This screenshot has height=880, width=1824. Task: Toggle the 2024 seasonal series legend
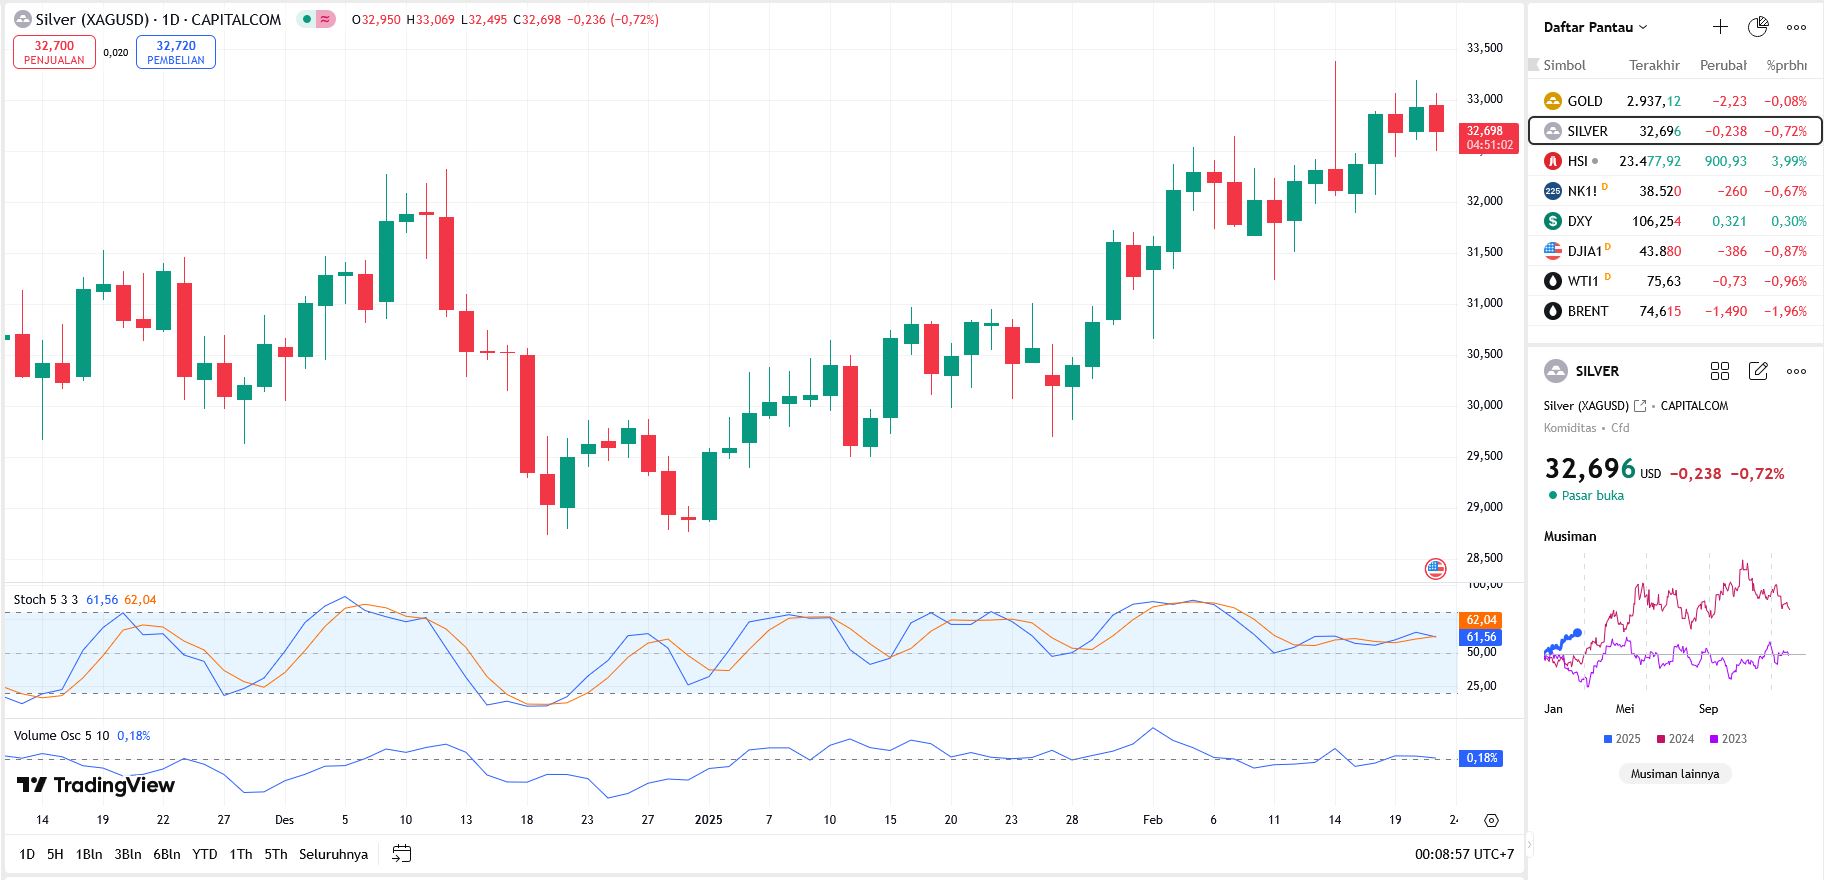pyautogui.click(x=1675, y=739)
